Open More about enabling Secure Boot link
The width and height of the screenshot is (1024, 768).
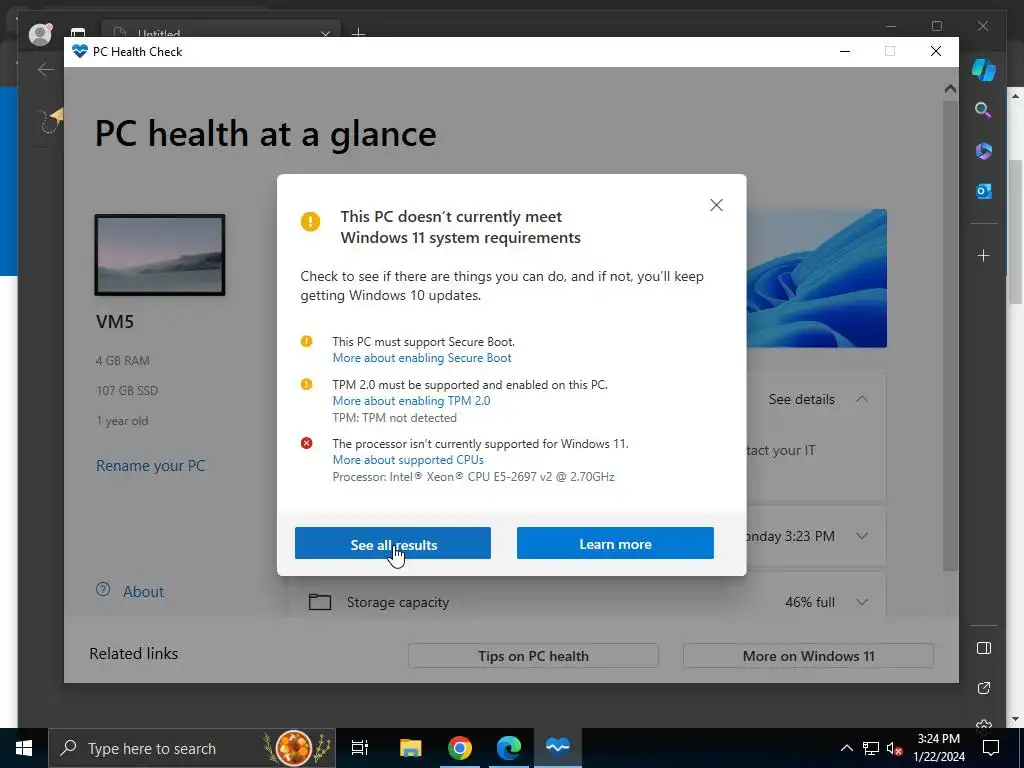click(x=422, y=358)
